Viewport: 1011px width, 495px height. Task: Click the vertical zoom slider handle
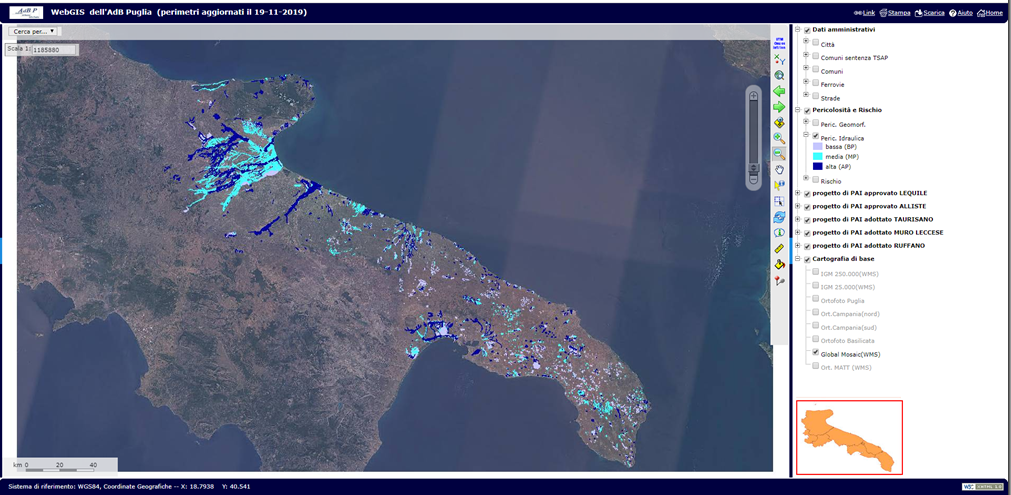pos(753,168)
